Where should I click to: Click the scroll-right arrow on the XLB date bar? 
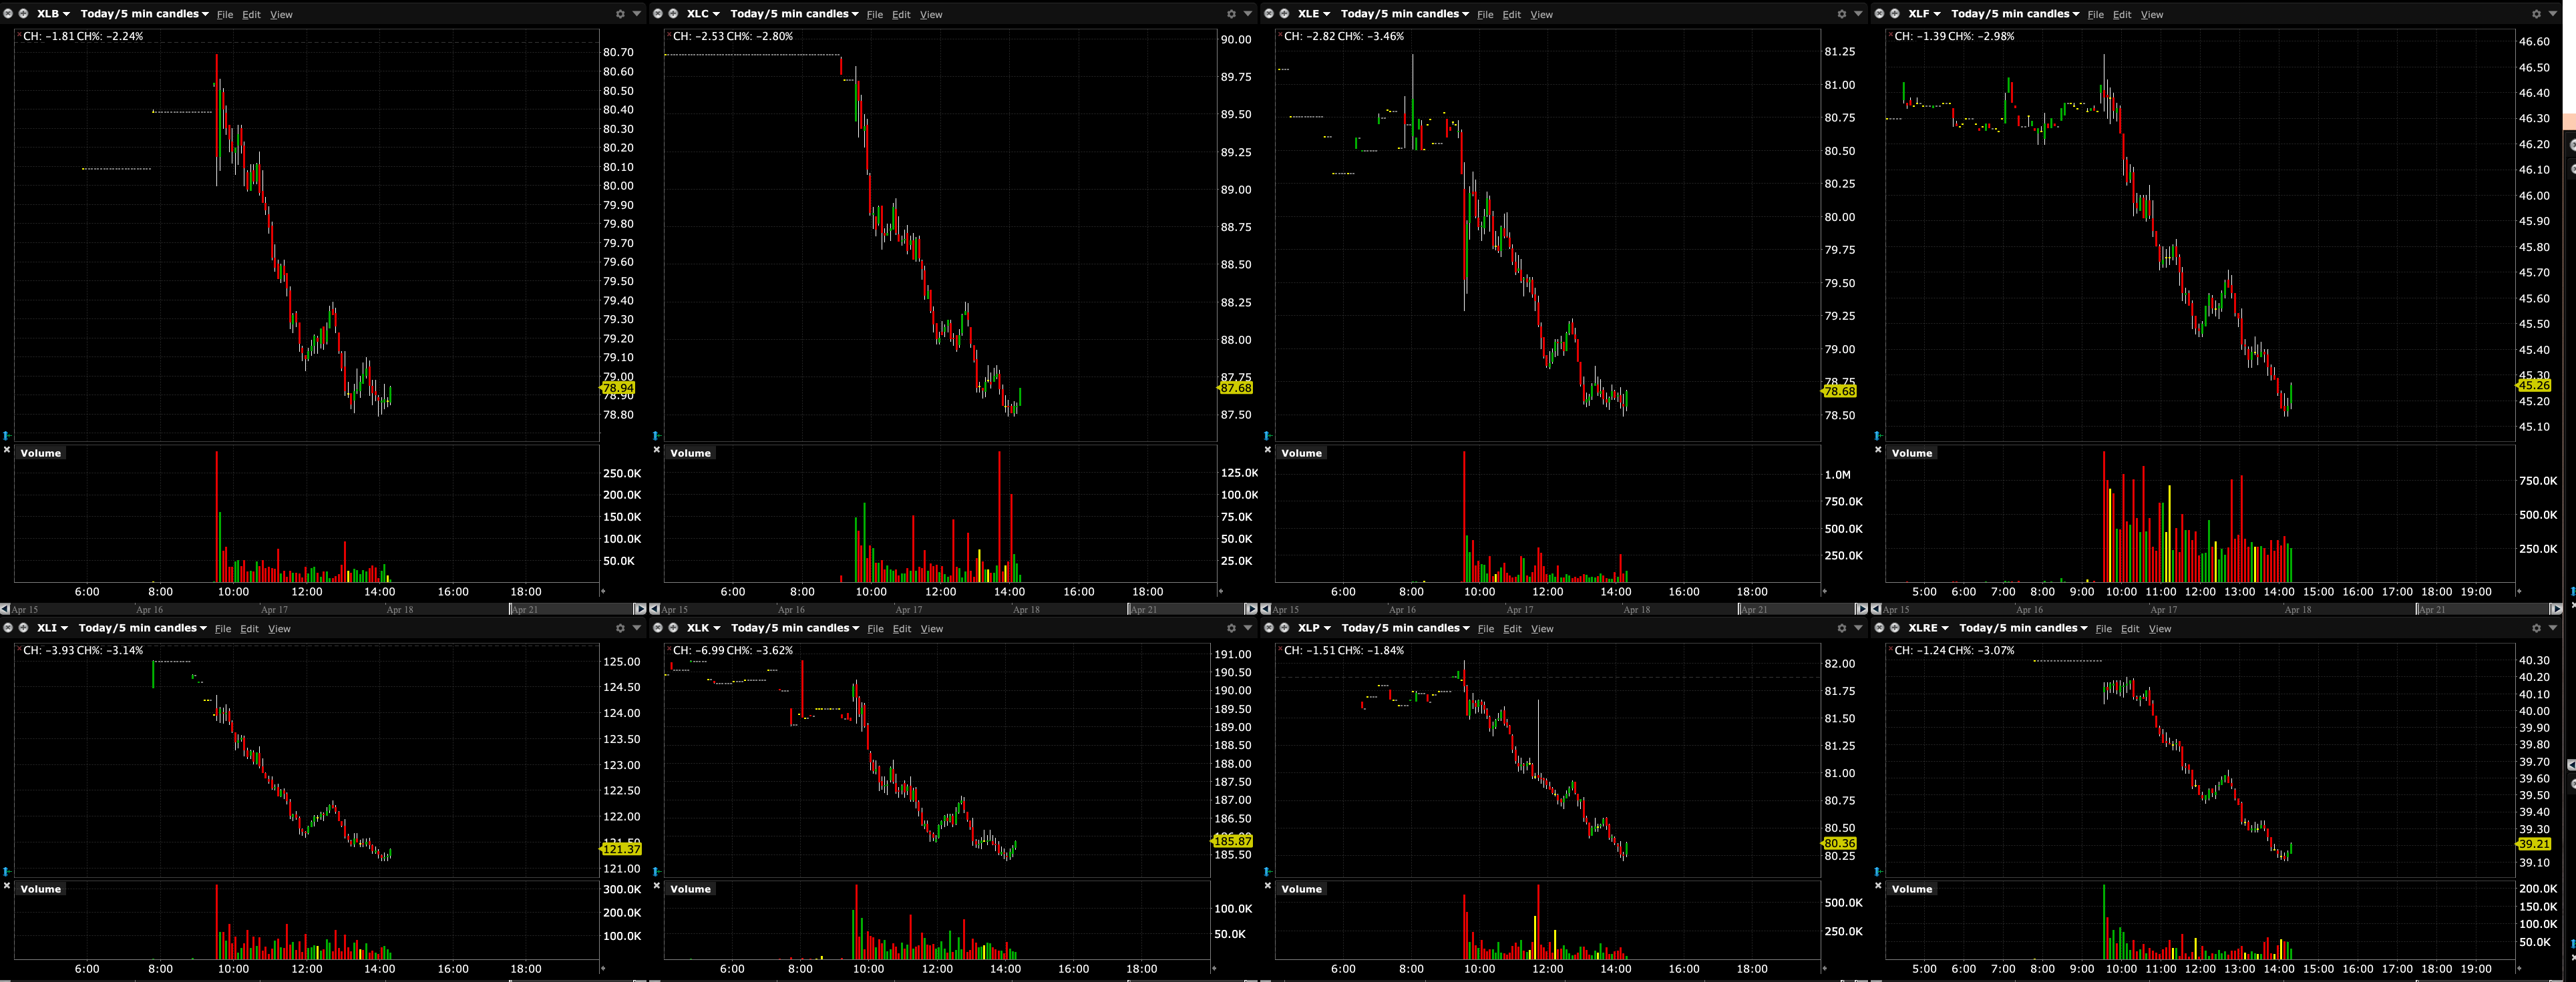point(640,609)
